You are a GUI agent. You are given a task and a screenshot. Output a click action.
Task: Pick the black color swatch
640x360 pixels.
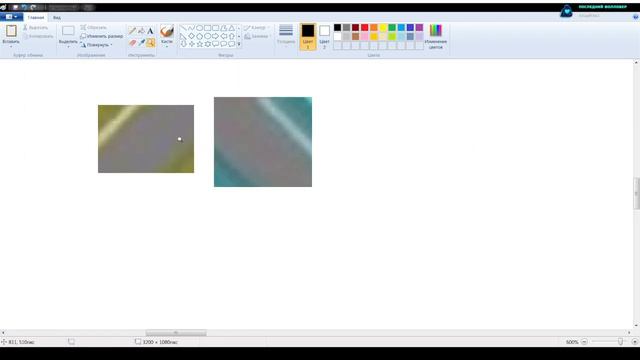pos(338,27)
